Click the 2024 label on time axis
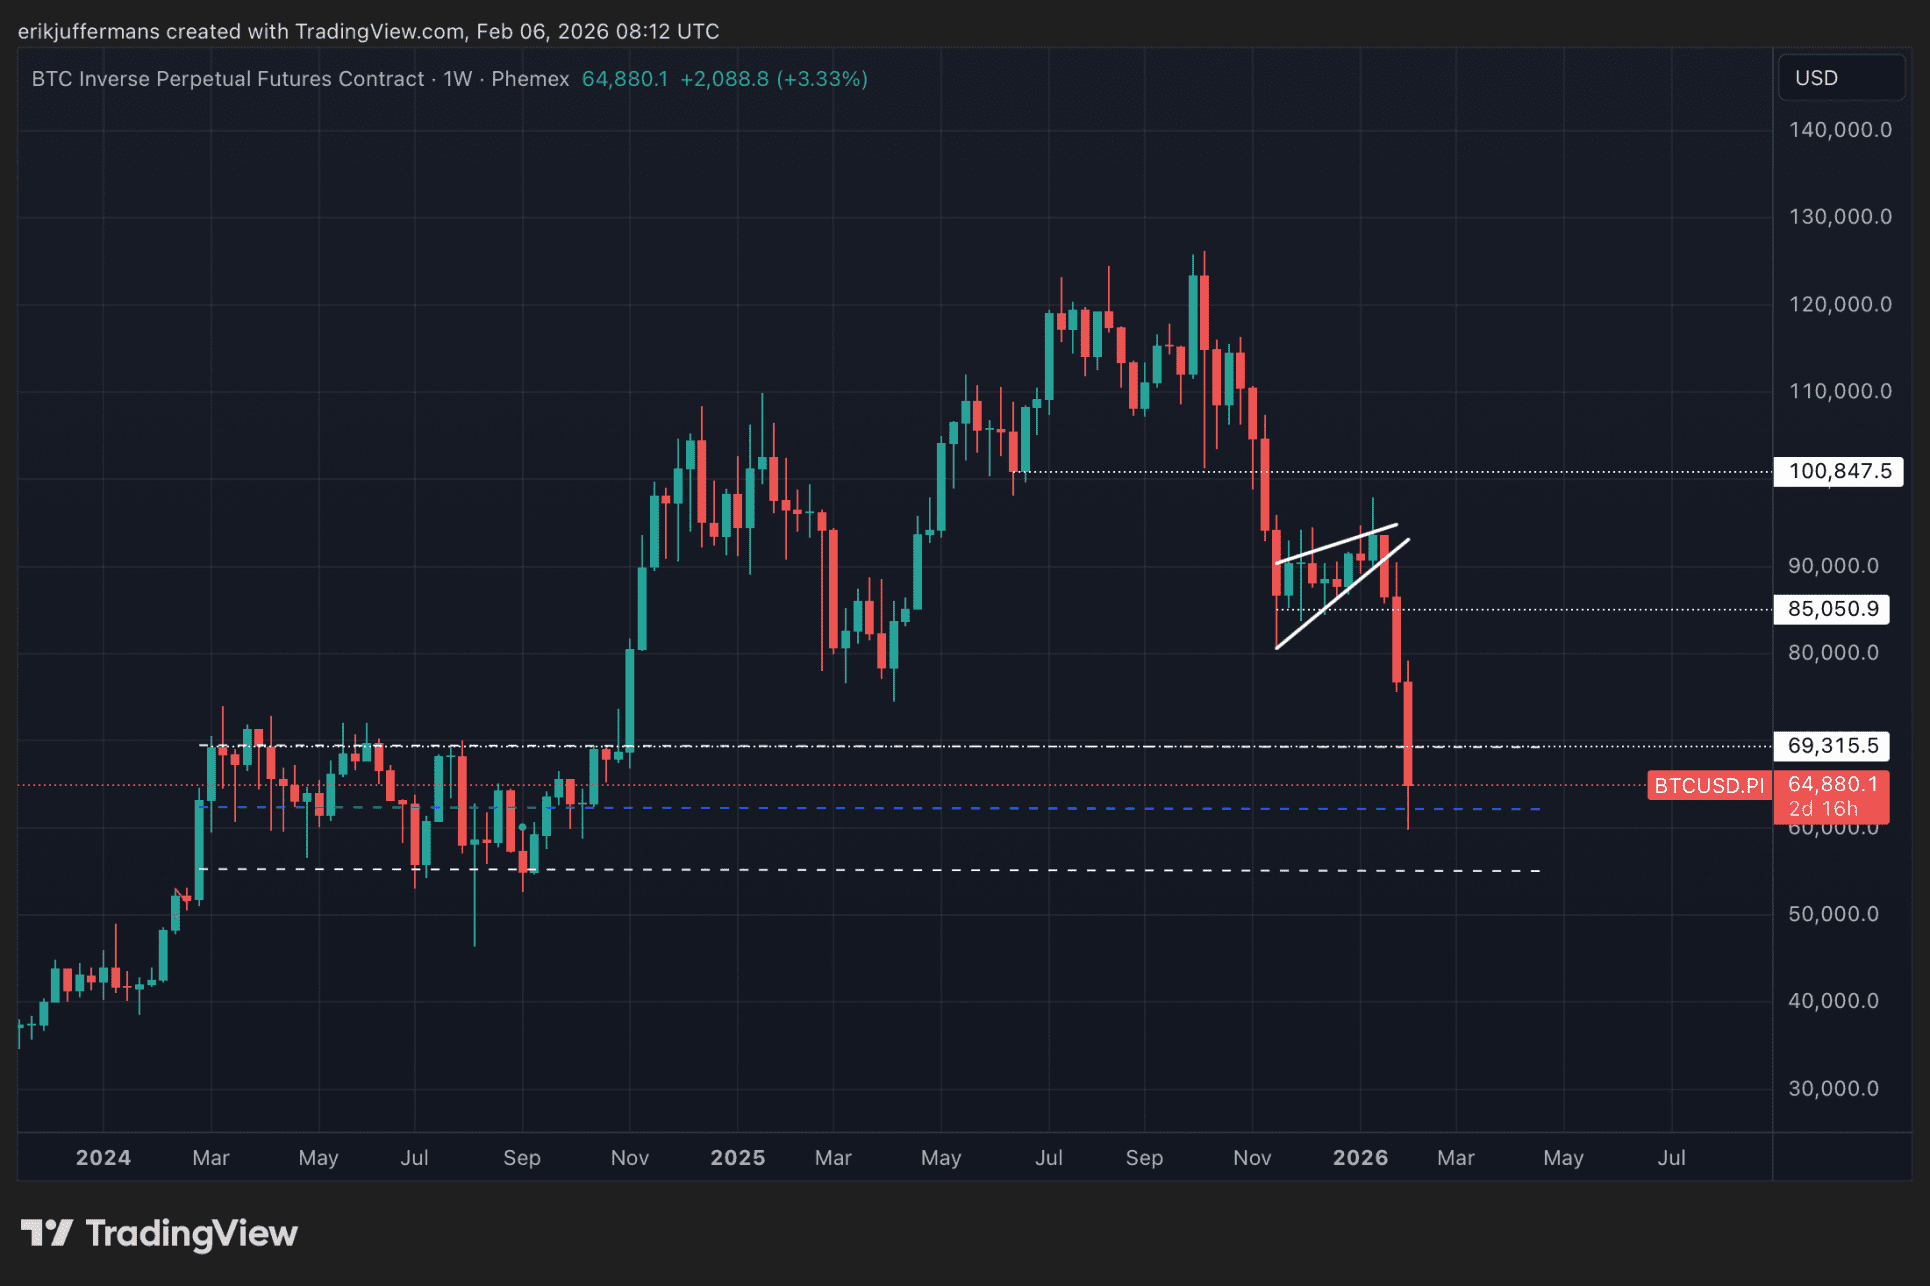This screenshot has width=1930, height=1286. (x=103, y=1158)
